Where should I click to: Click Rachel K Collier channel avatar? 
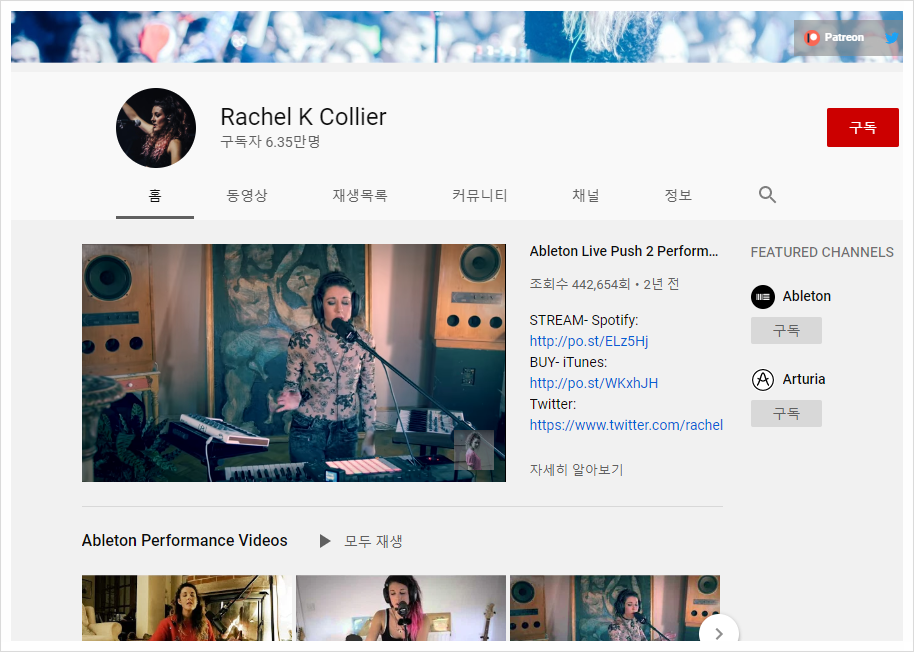coord(156,128)
